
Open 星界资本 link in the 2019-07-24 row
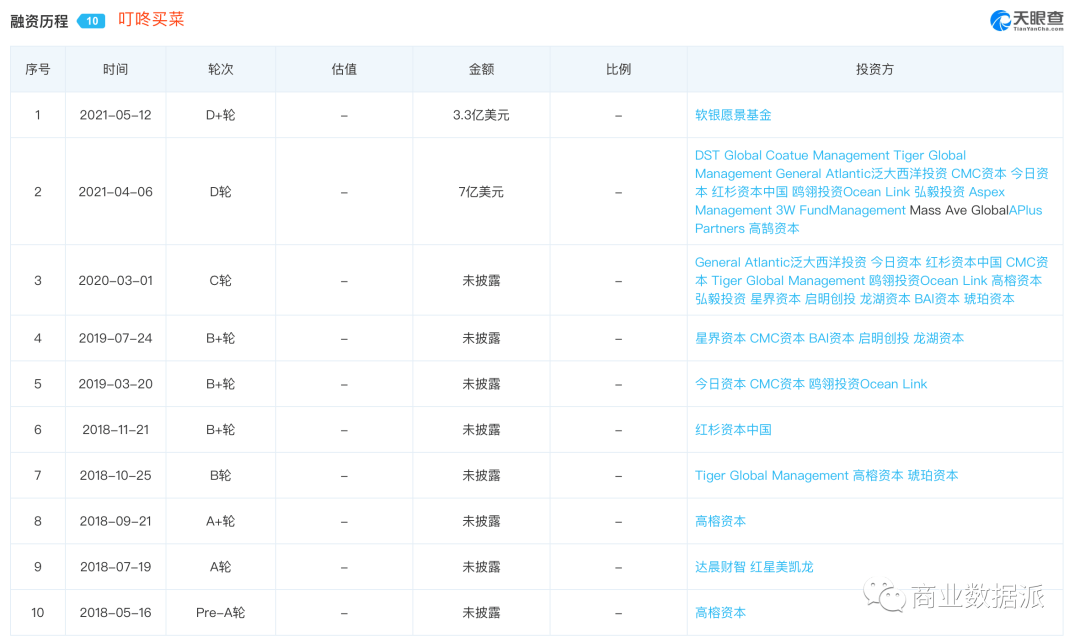point(720,338)
